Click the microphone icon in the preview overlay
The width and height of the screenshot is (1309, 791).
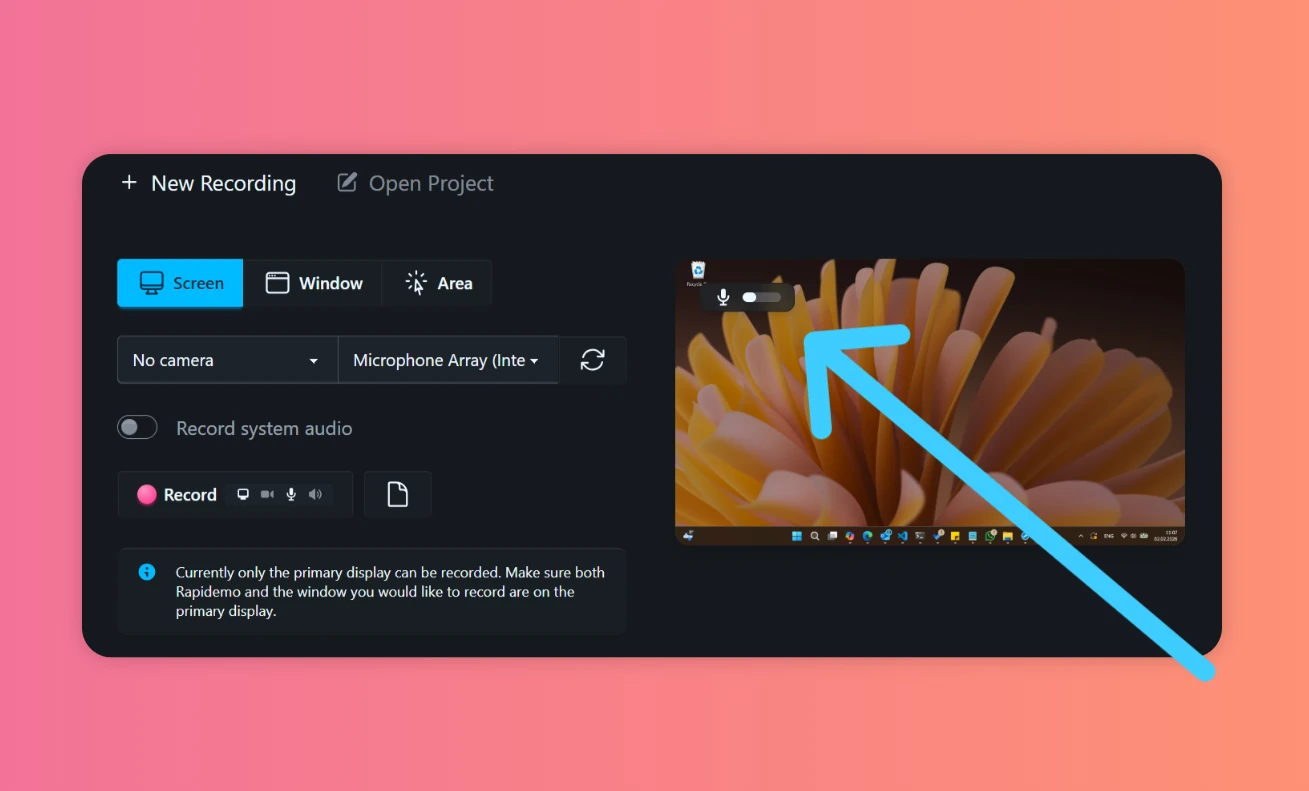point(723,296)
